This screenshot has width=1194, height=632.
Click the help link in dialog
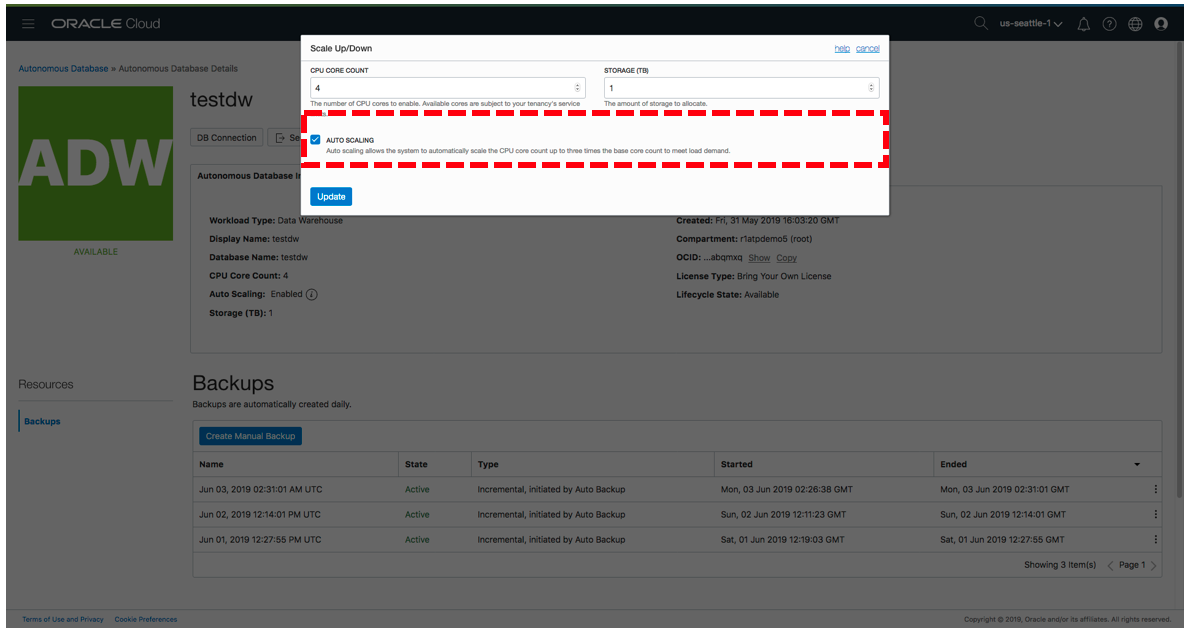click(x=841, y=49)
